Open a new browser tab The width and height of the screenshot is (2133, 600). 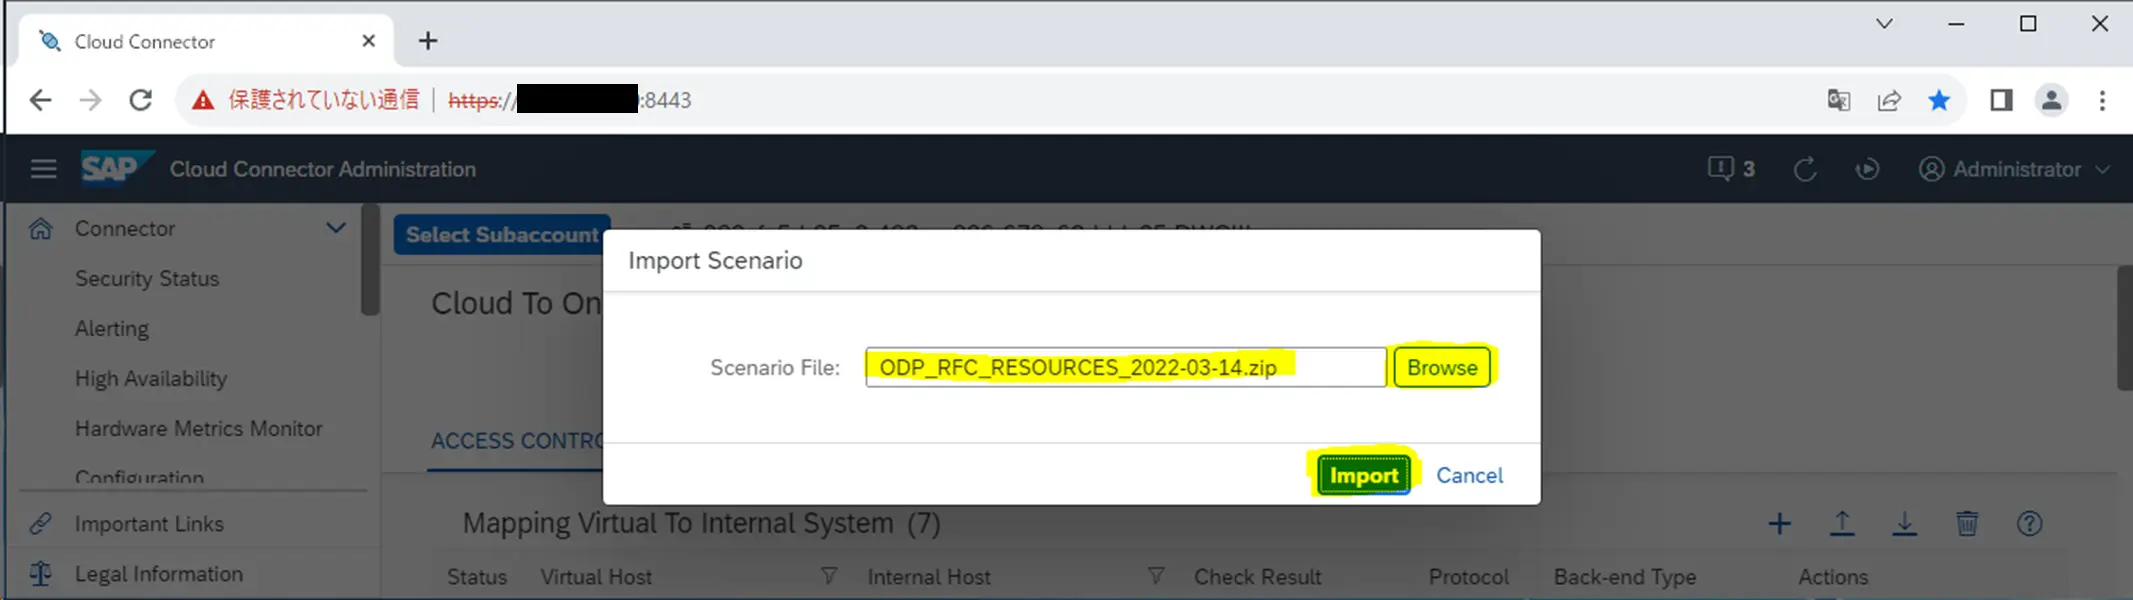click(x=428, y=41)
